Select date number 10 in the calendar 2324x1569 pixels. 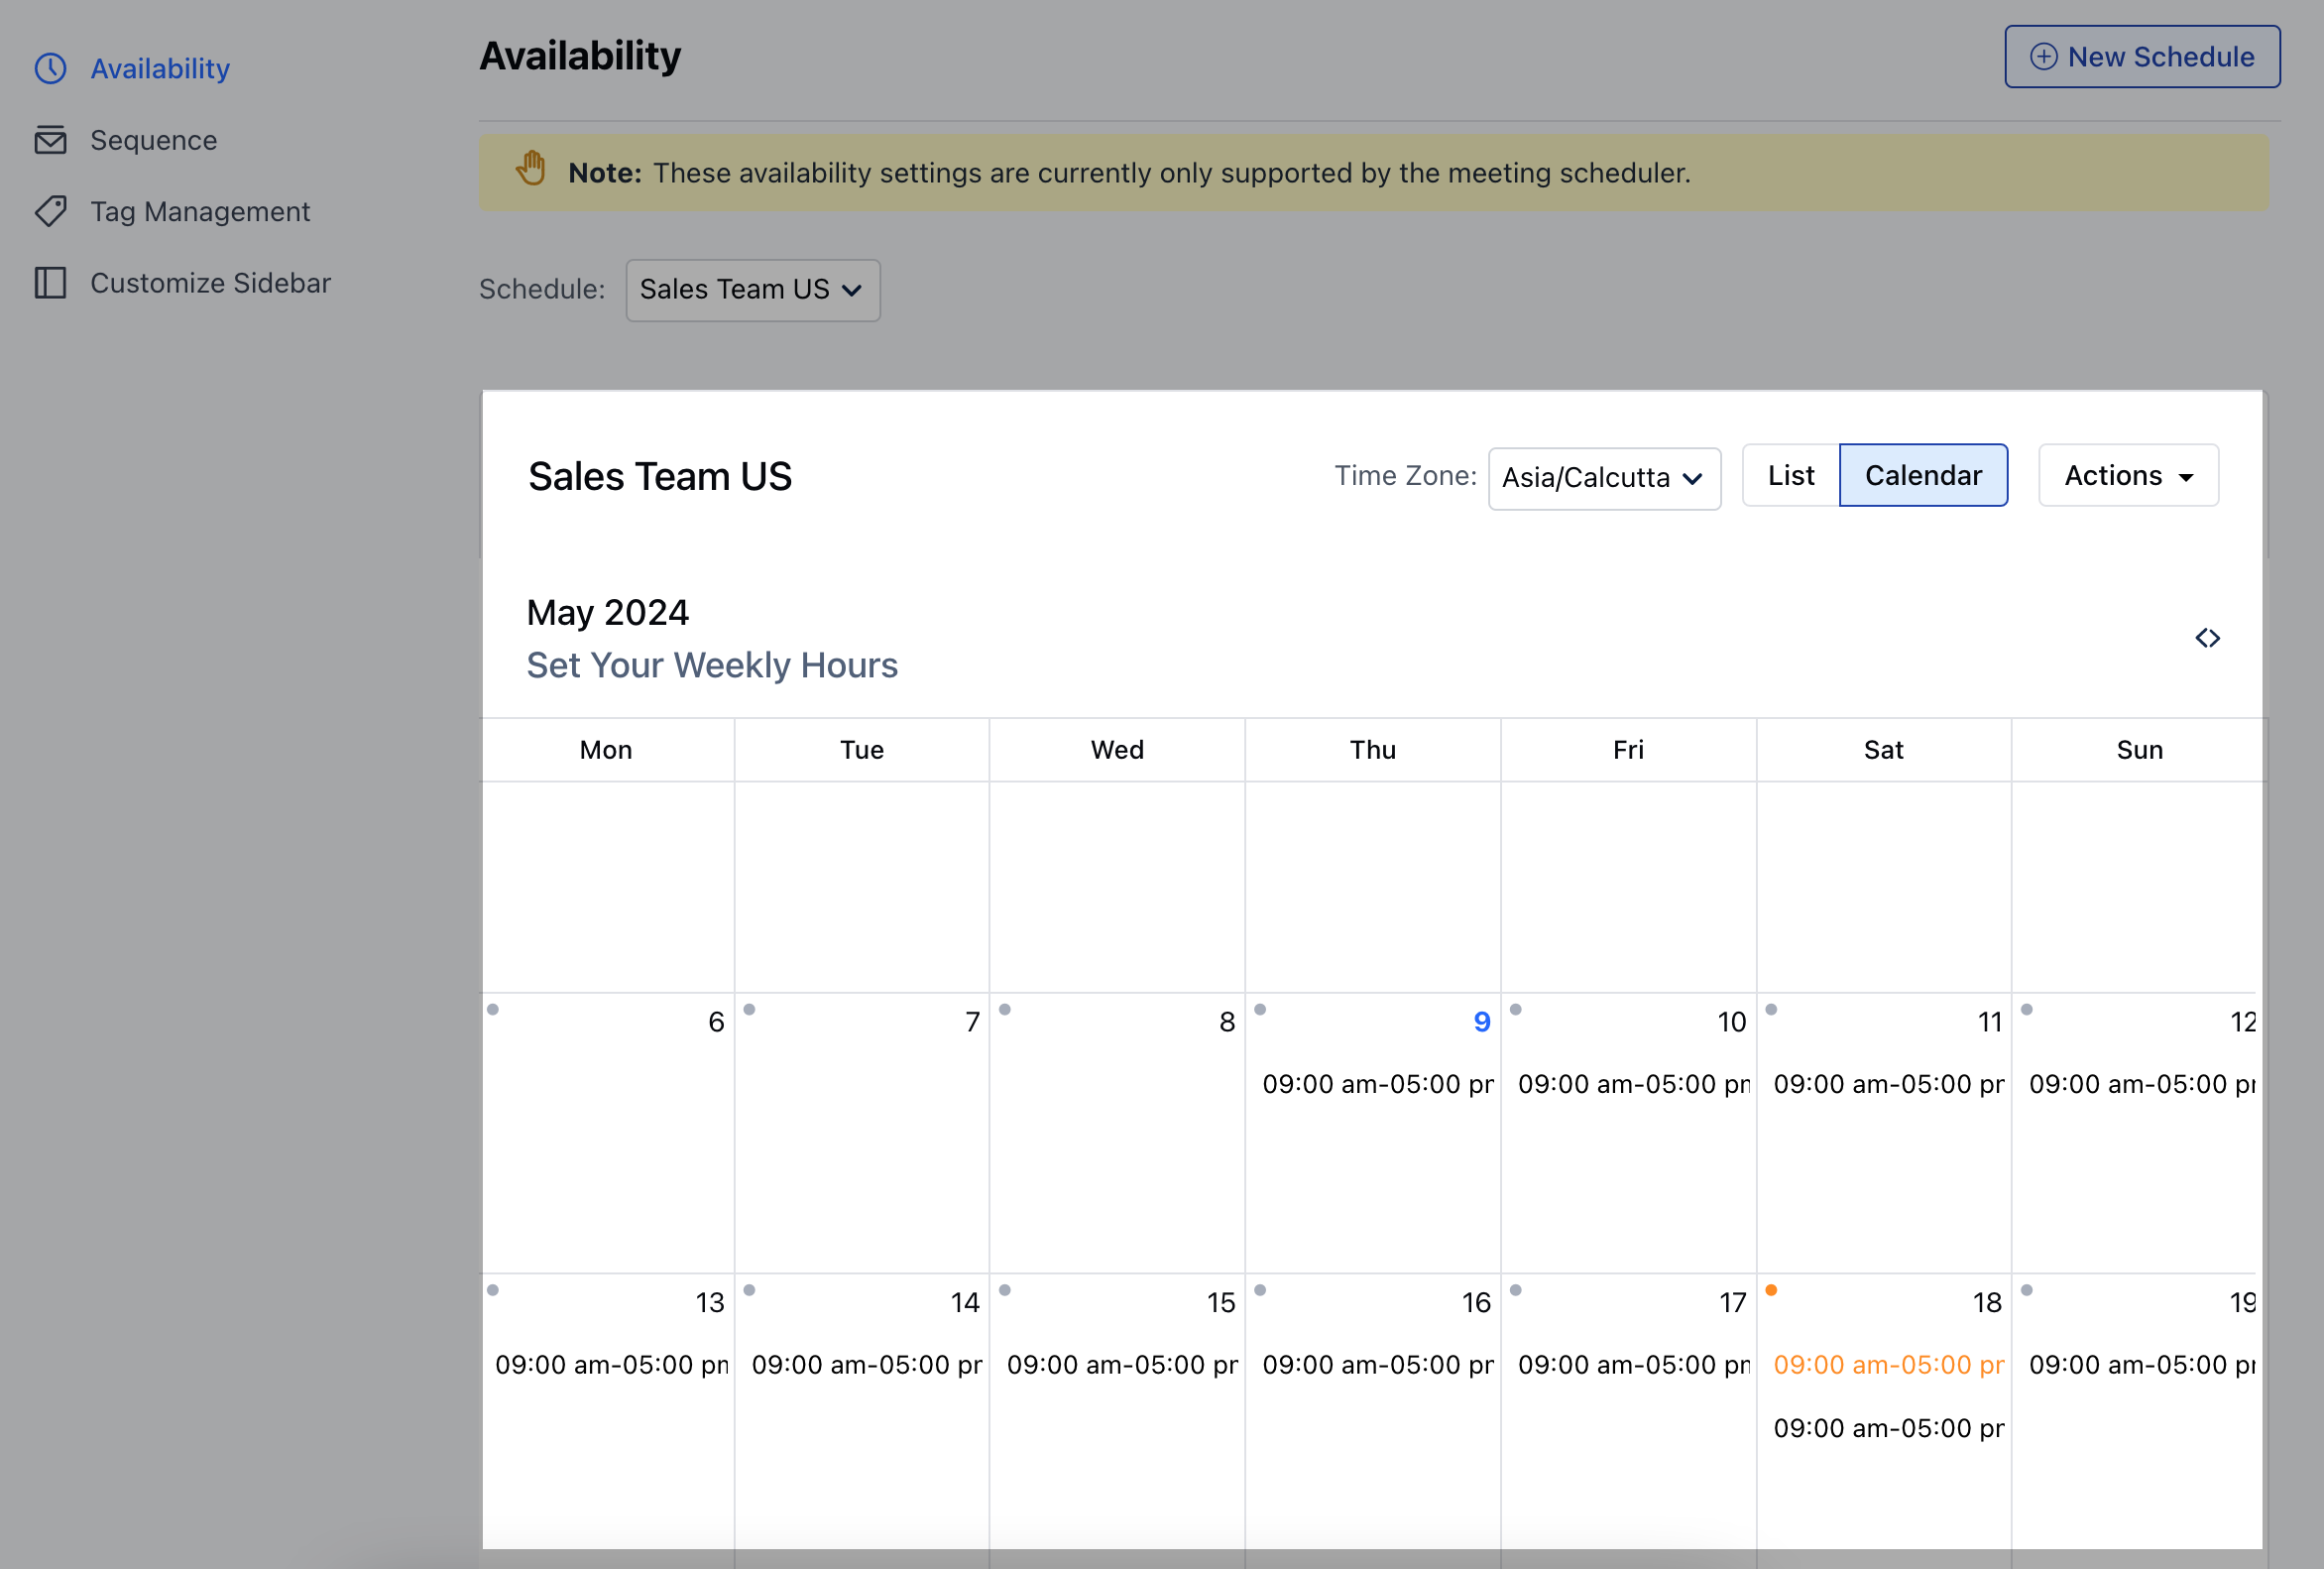coord(1732,1022)
